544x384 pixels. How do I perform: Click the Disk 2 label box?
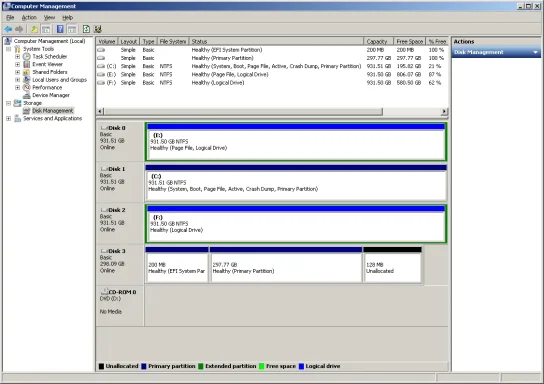(x=120, y=224)
